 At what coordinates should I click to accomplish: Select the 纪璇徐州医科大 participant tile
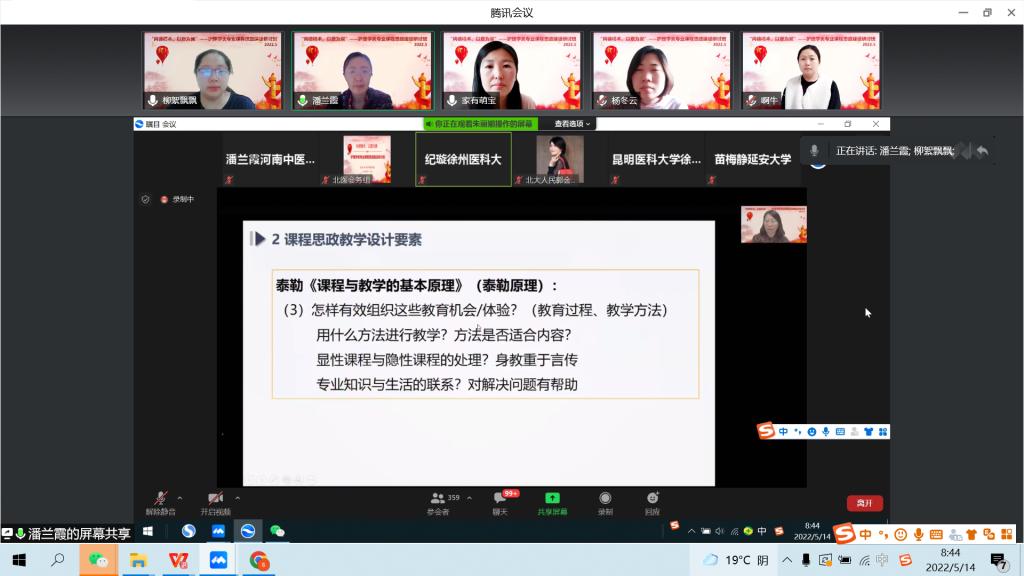tap(462, 159)
